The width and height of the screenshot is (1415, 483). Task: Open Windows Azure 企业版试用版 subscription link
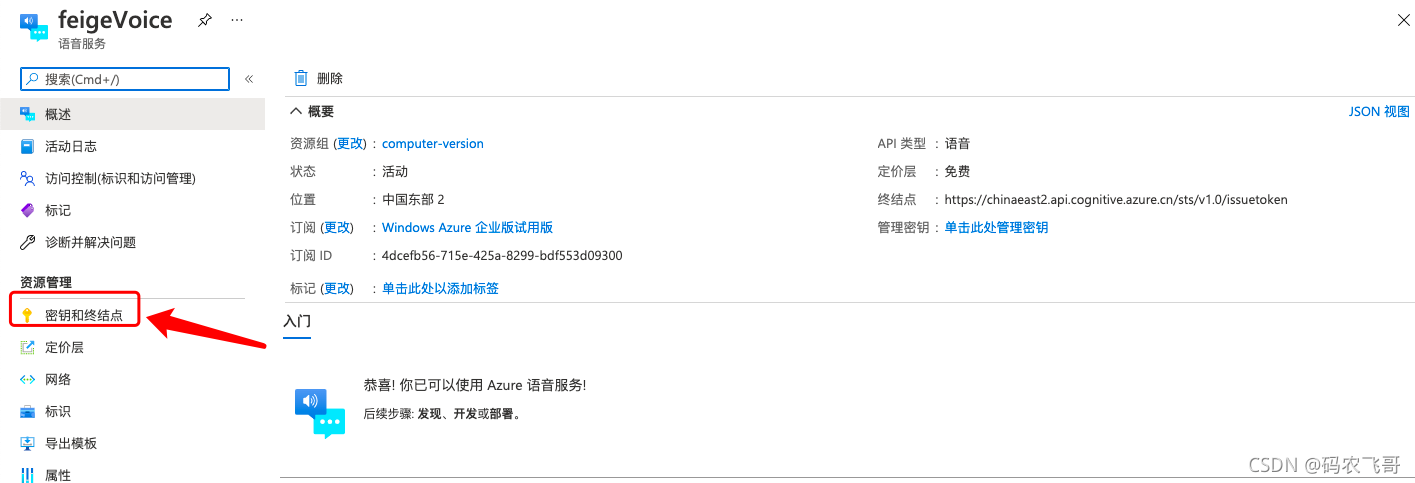pyautogui.click(x=467, y=228)
